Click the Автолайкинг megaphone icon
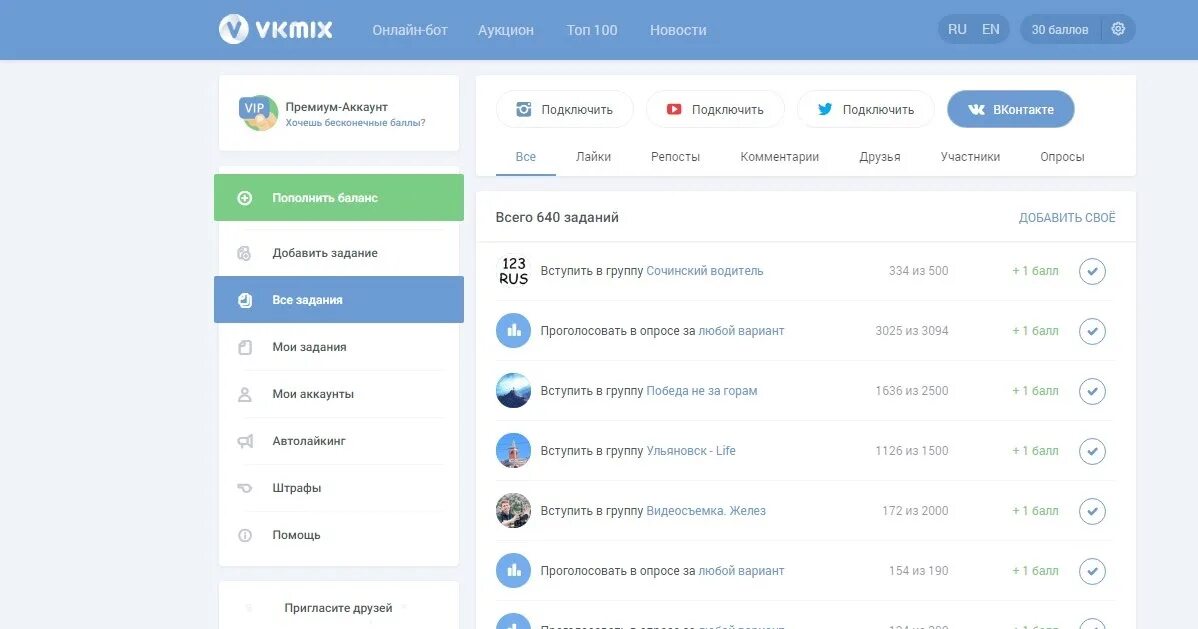Viewport: 1198px width, 629px height. tap(244, 441)
